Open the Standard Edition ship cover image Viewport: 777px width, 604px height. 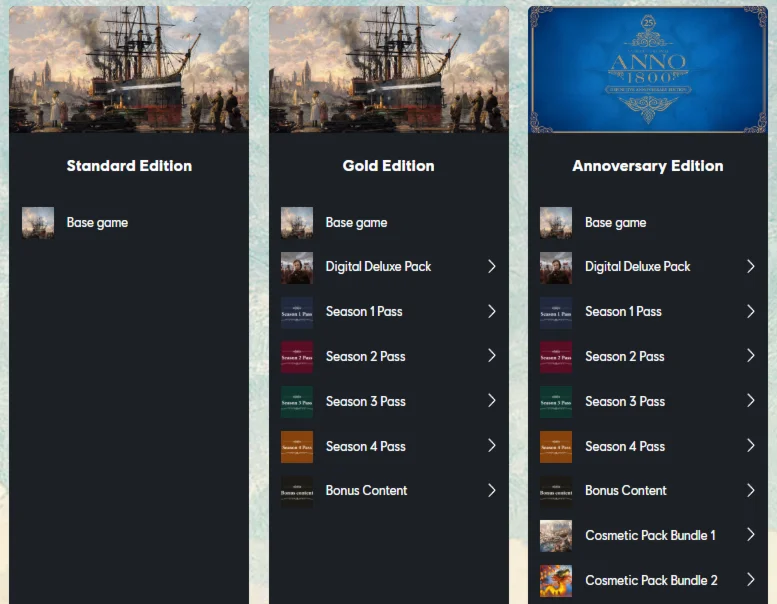click(x=129, y=69)
